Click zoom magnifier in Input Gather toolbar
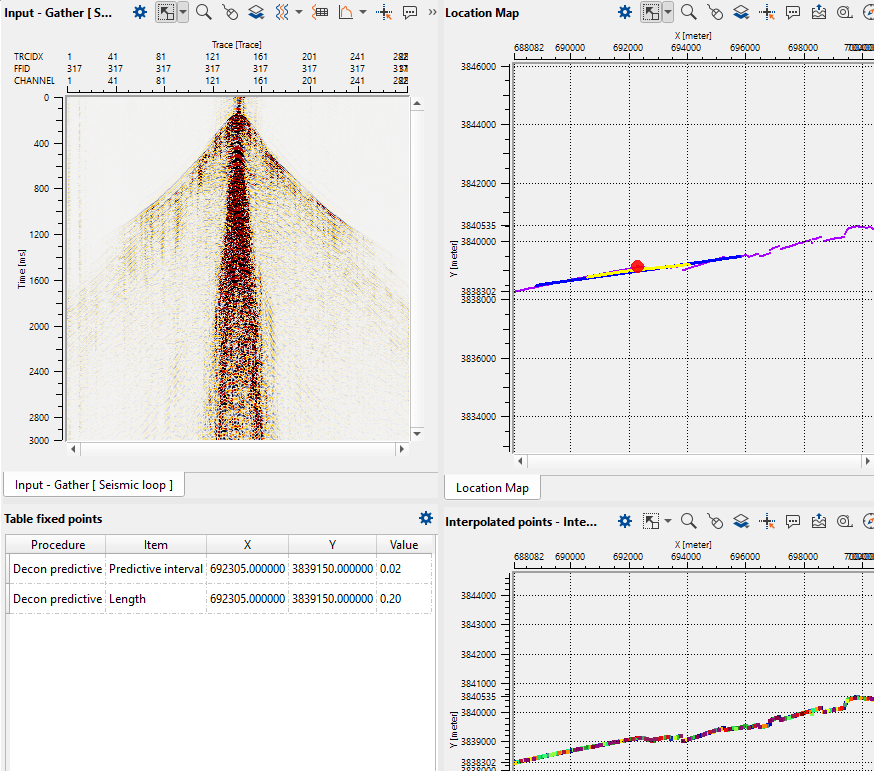 click(203, 12)
